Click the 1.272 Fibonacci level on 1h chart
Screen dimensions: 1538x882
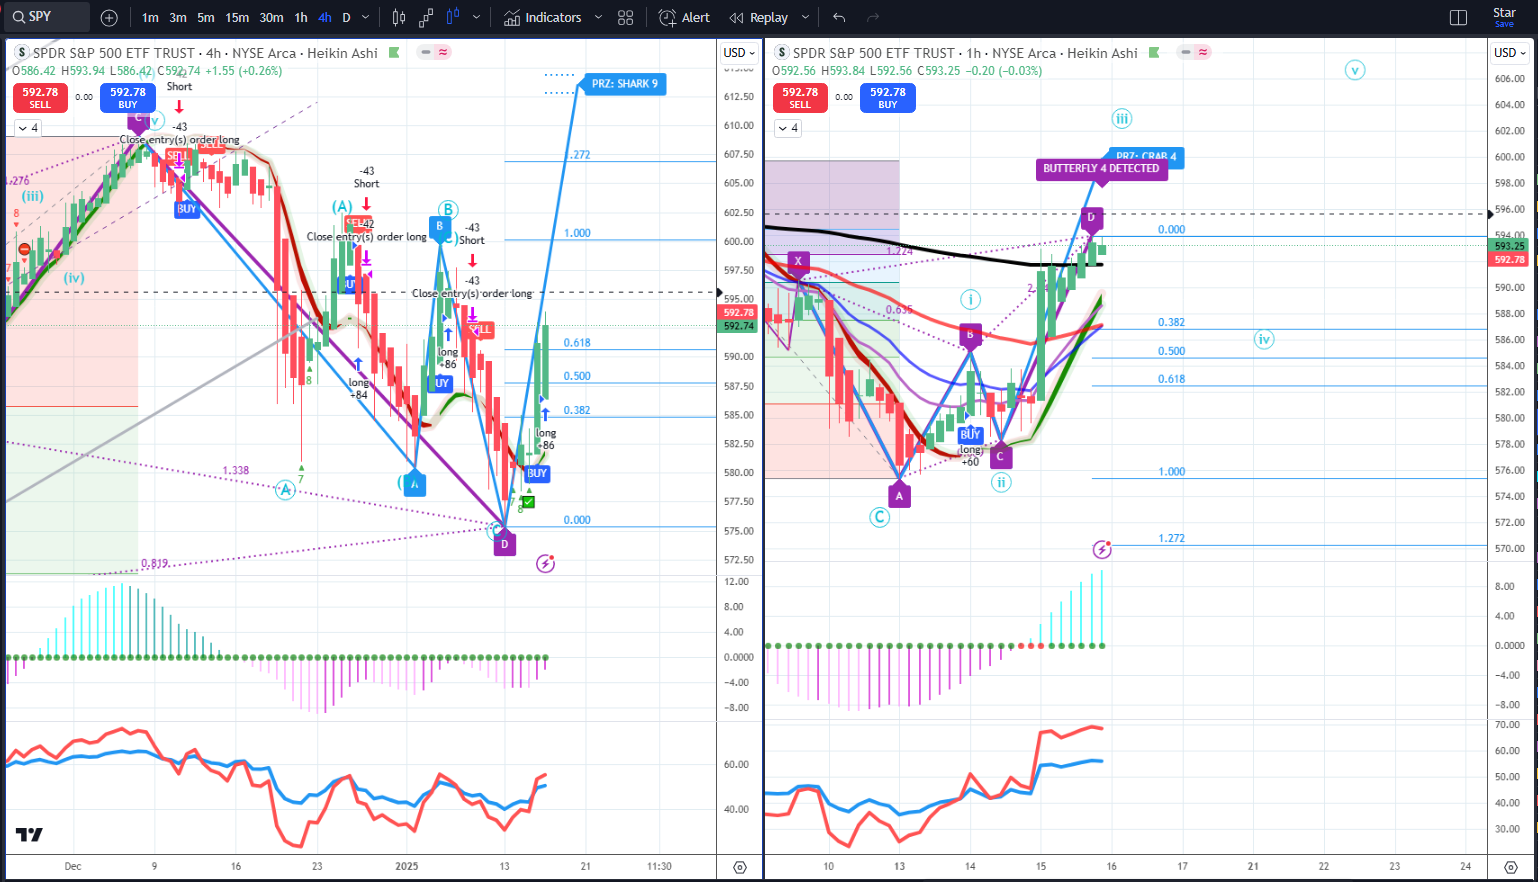(1171, 538)
